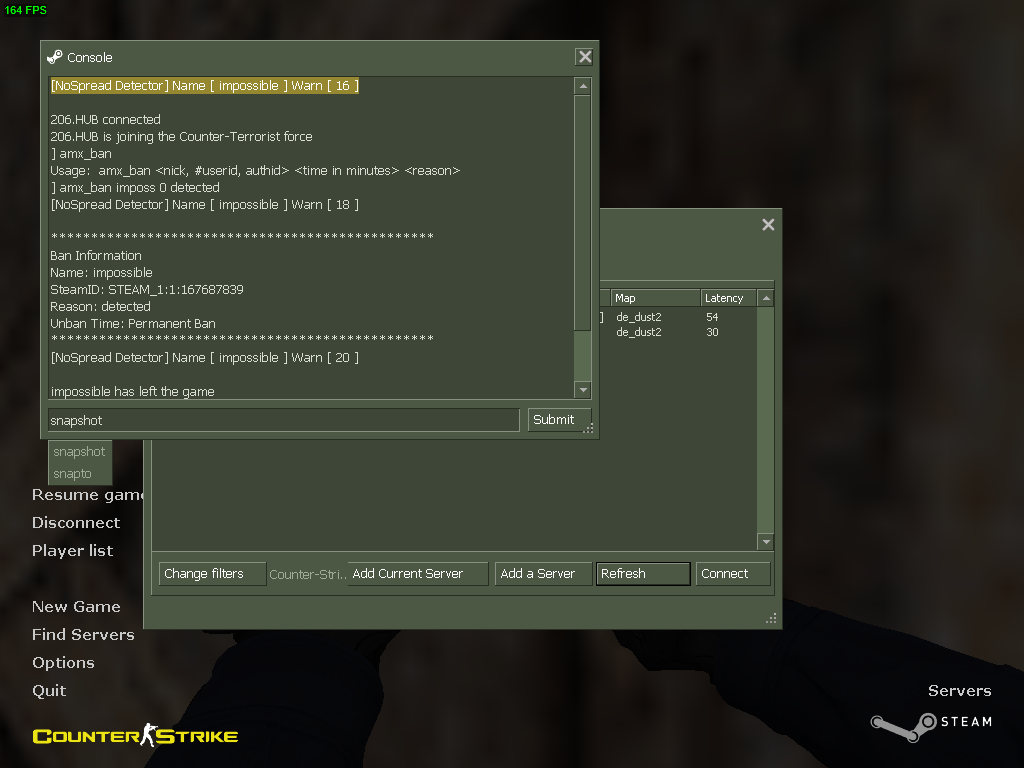Open Change filters in server browser

pyautogui.click(x=212, y=573)
